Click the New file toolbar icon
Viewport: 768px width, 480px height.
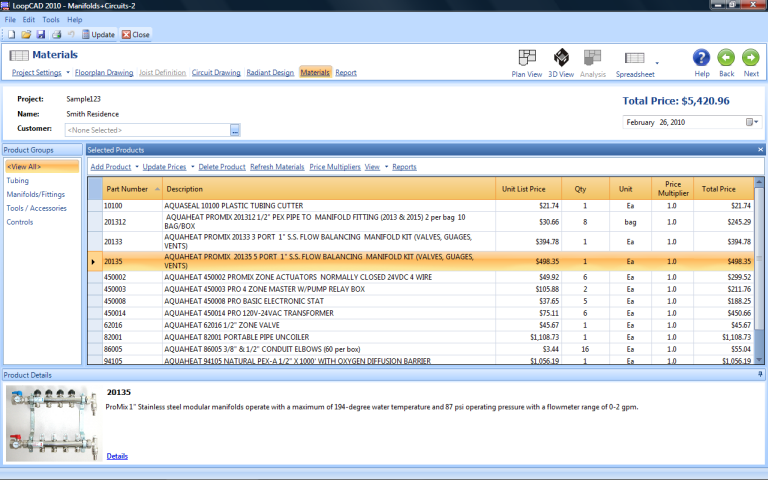click(11, 34)
